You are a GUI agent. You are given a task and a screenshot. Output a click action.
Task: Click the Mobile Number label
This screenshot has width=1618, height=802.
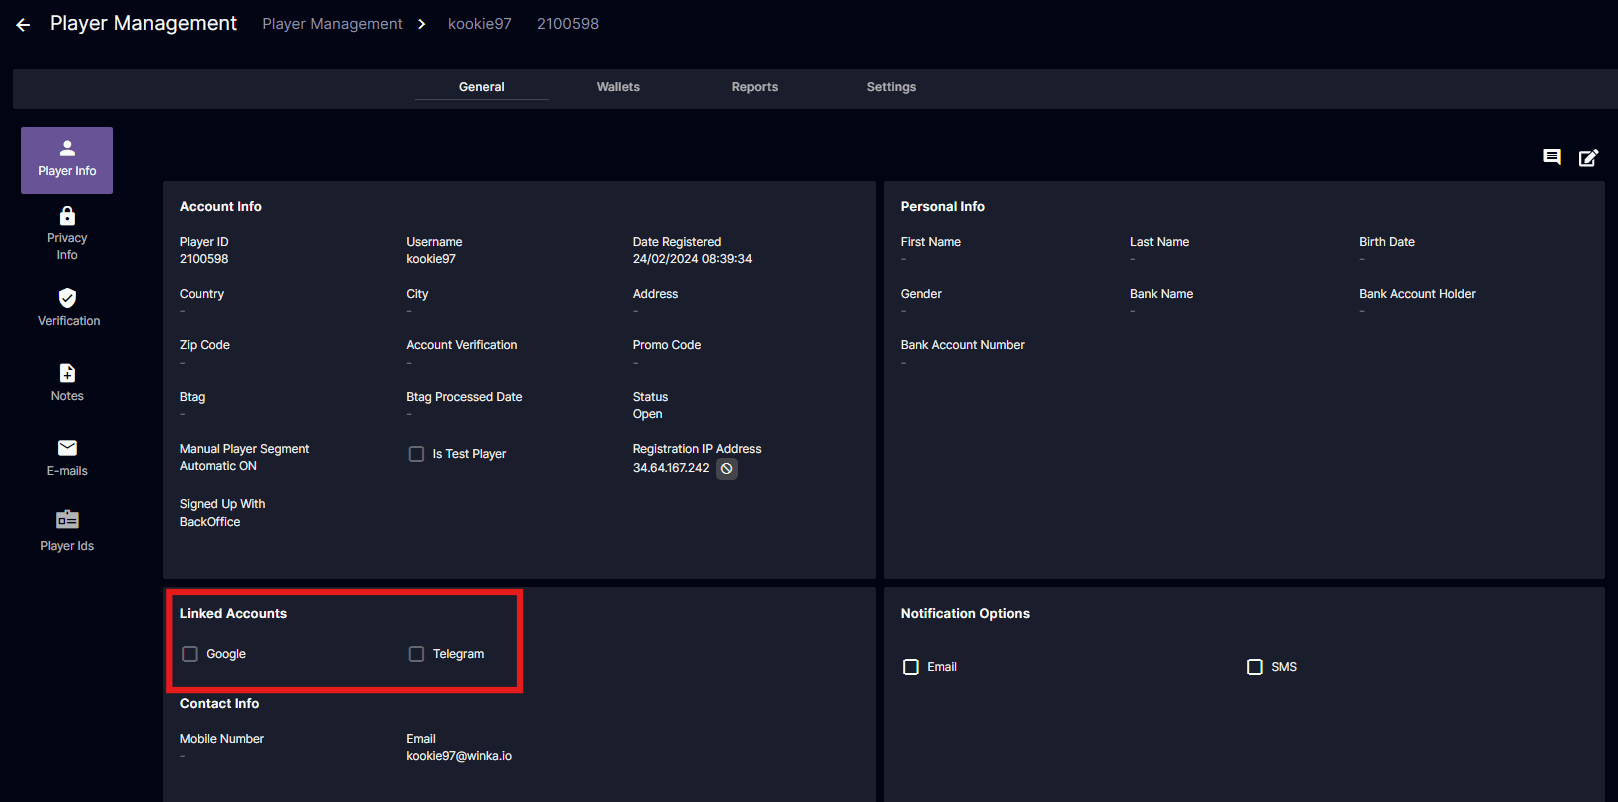click(222, 739)
